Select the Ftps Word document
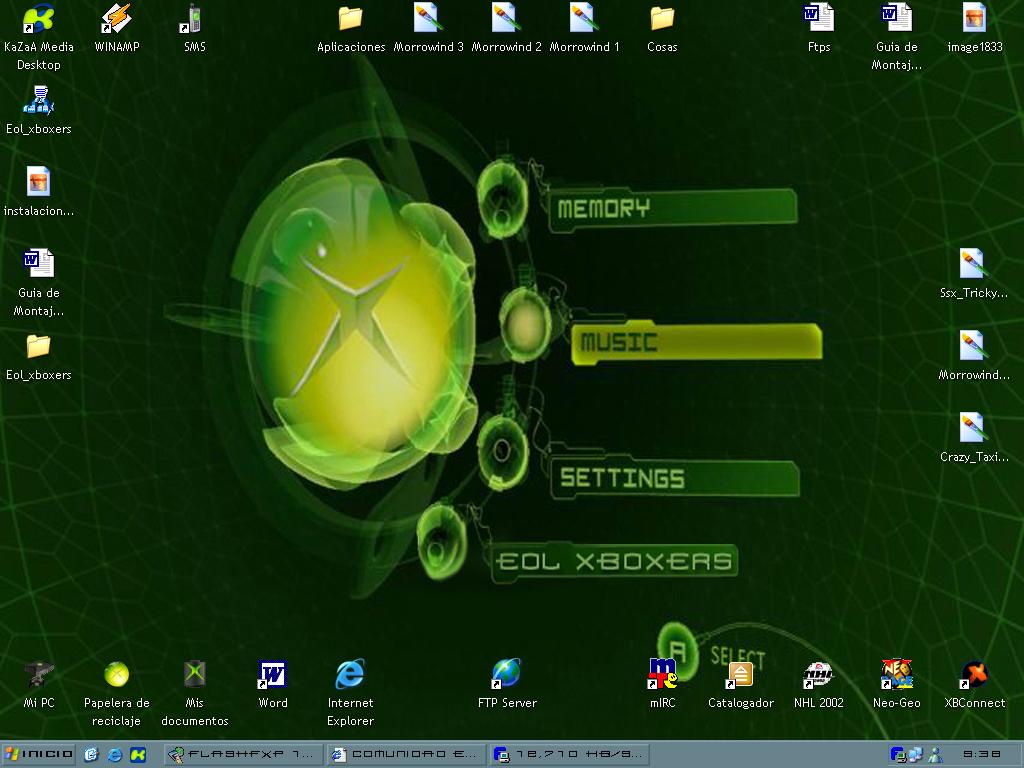Screen dimensions: 1024x768 tap(818, 20)
